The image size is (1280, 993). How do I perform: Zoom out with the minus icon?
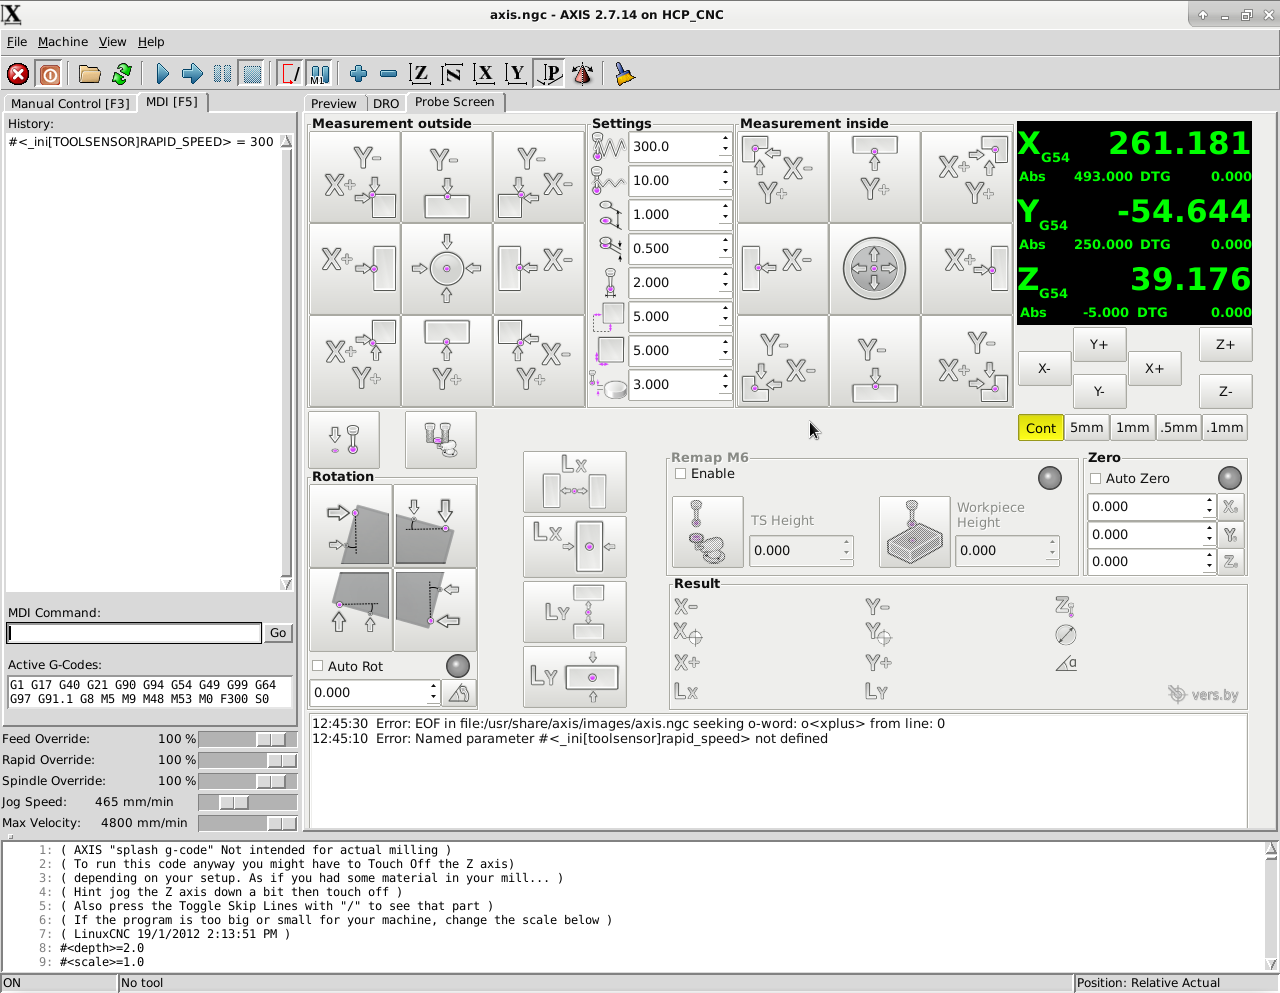click(388, 74)
